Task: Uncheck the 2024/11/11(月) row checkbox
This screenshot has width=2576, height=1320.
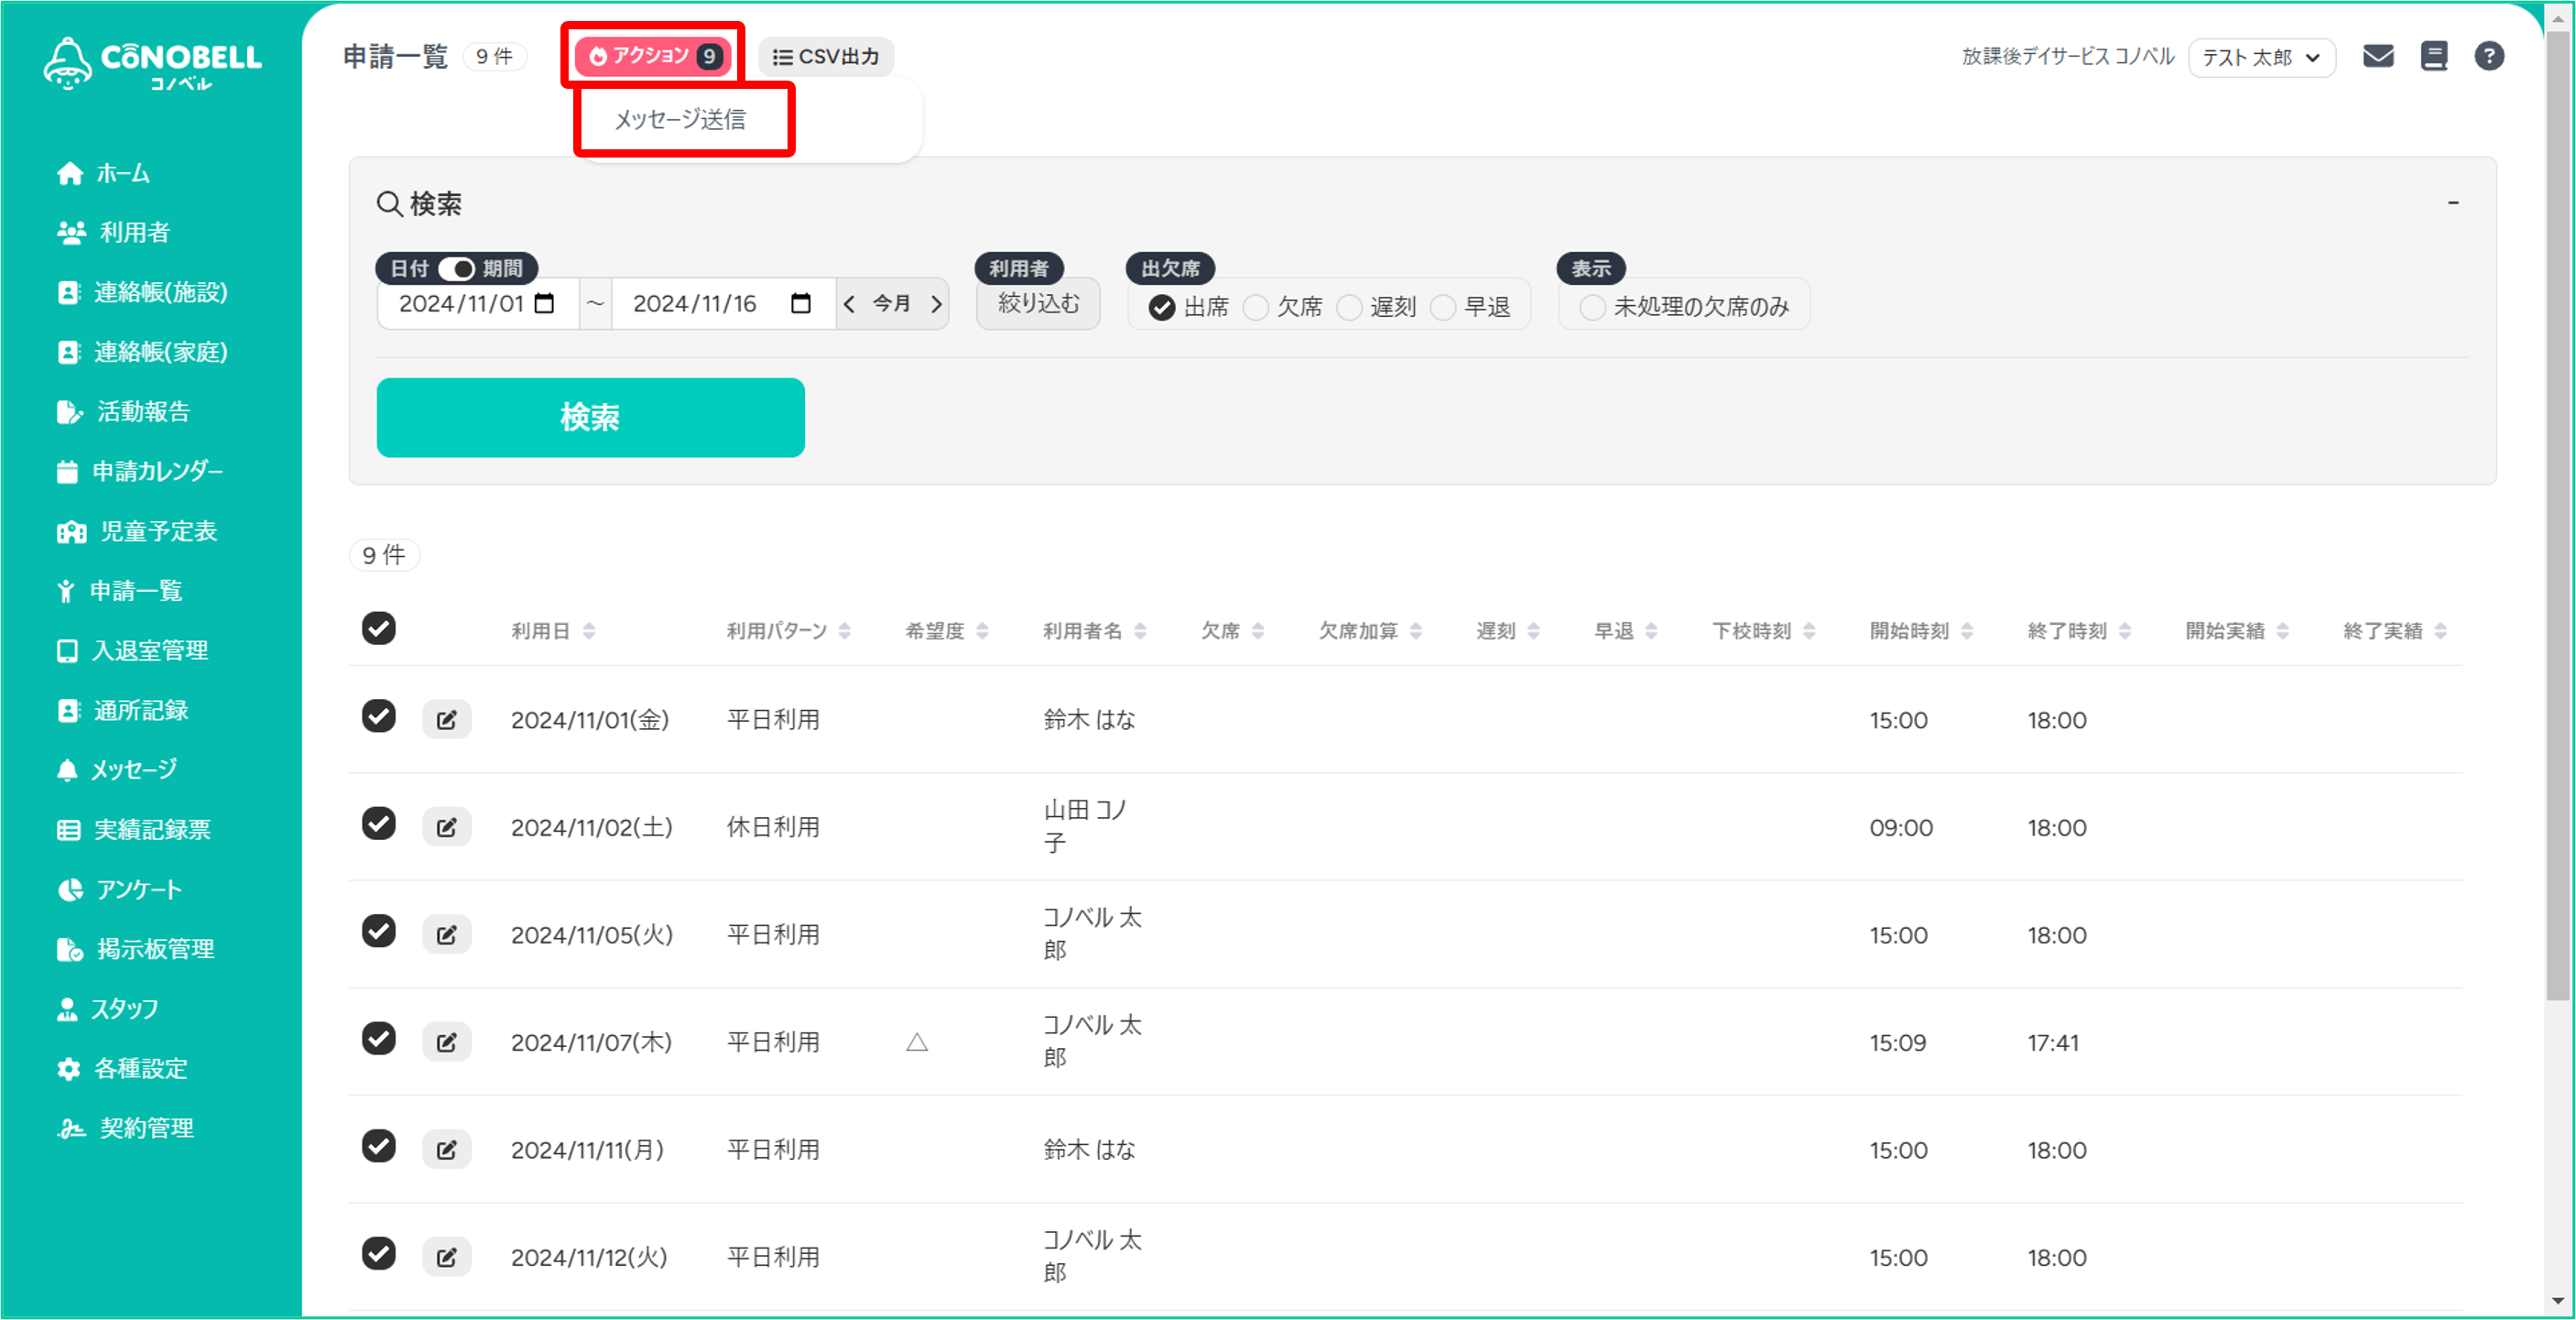Action: click(378, 1146)
